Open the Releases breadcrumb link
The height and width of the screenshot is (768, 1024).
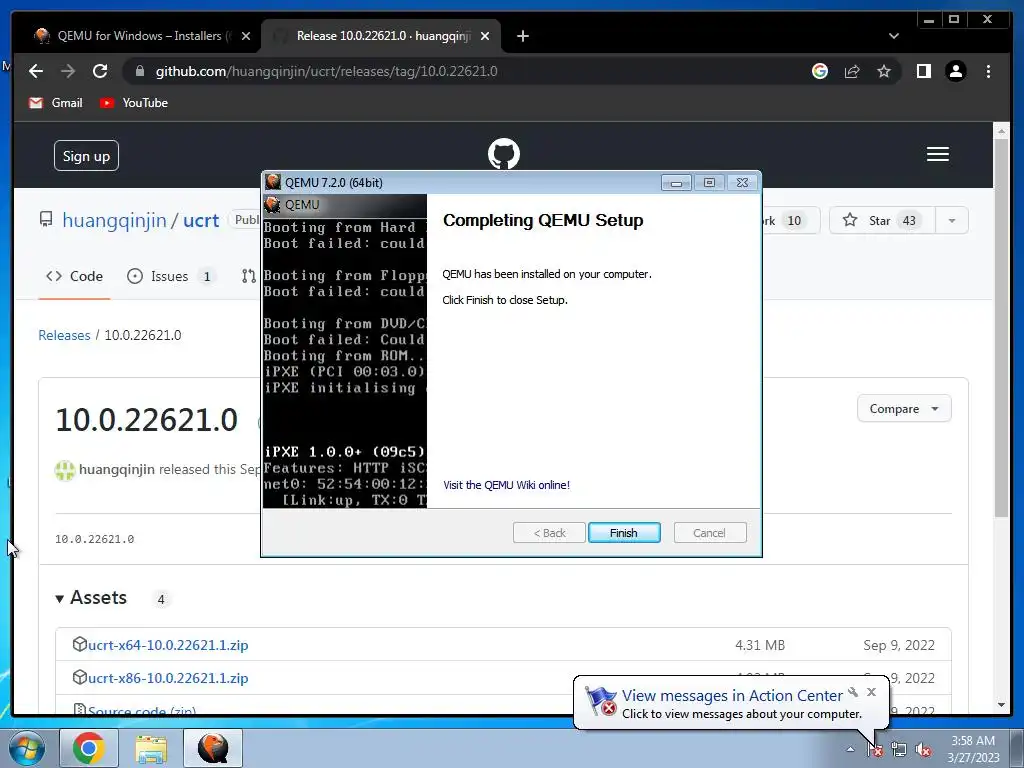pyautogui.click(x=64, y=335)
